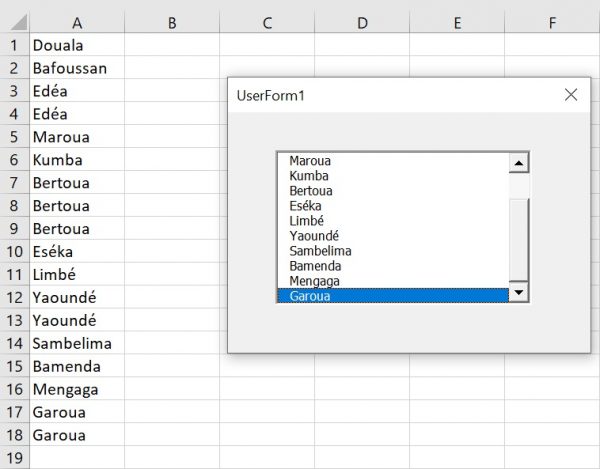This screenshot has width=600, height=469.
Task: Click cell A1 containing Douala
Action: point(77,45)
